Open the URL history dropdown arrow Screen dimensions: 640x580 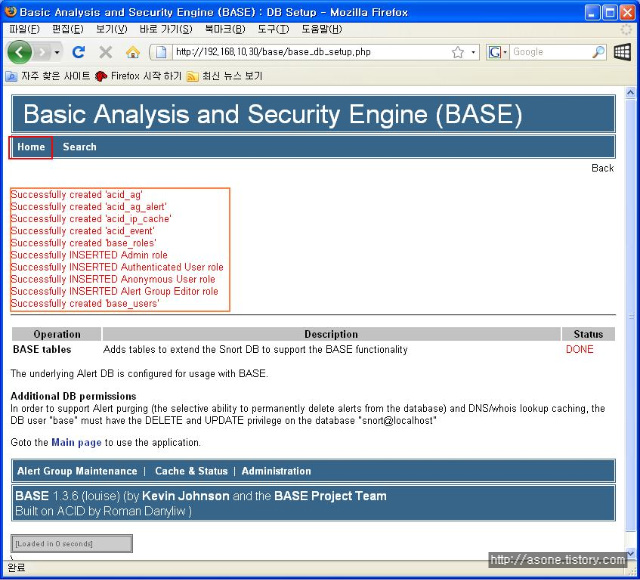473,52
